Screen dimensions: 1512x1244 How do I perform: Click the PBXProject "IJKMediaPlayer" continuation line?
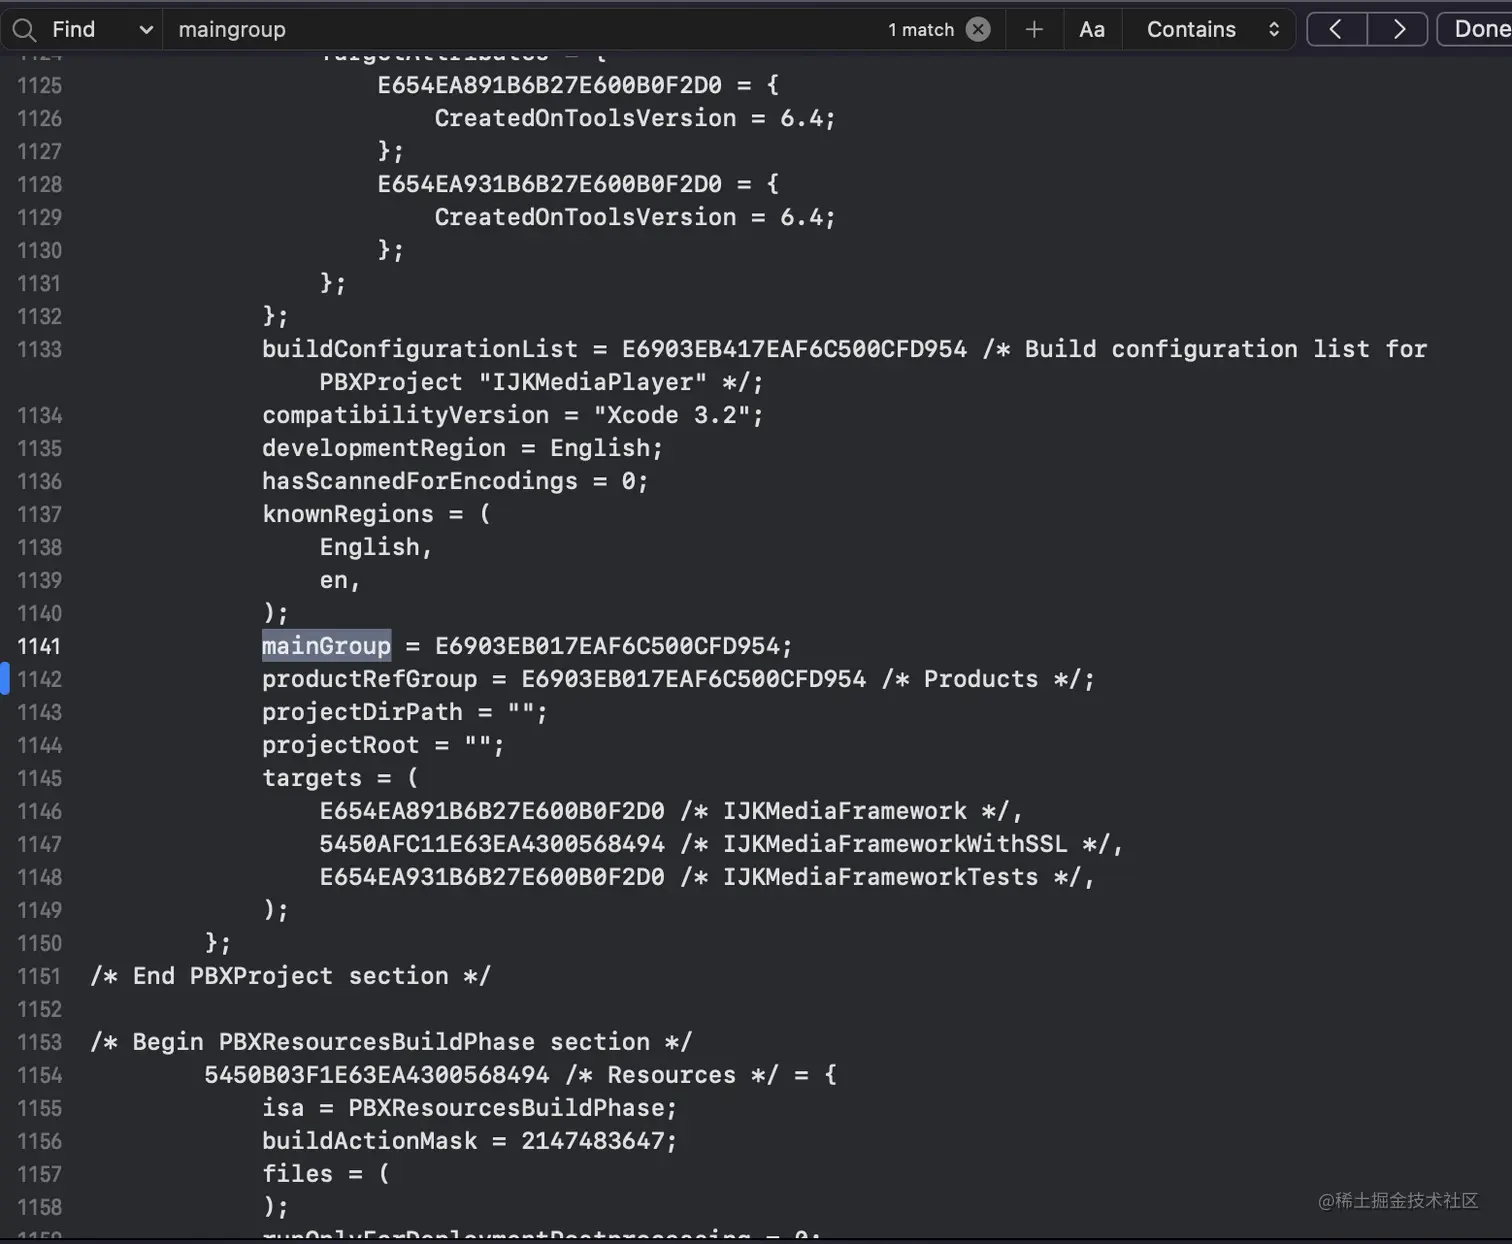click(541, 382)
